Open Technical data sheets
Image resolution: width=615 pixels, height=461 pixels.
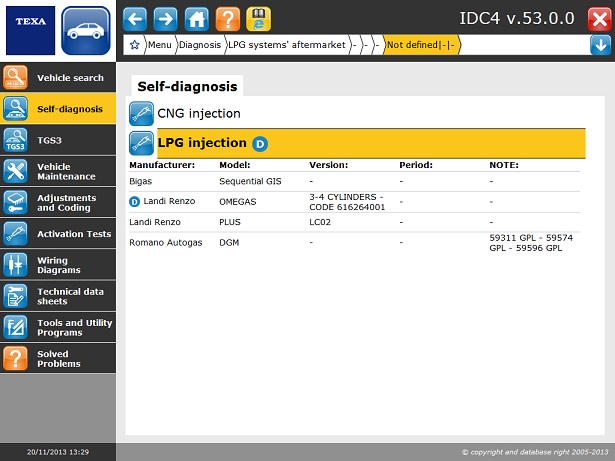pos(58,296)
